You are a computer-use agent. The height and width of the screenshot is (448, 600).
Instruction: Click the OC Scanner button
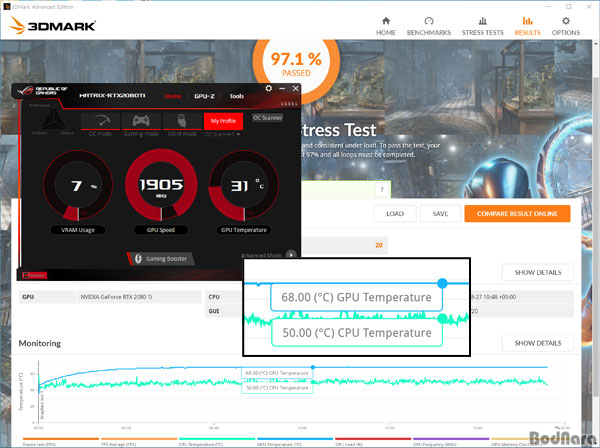coord(267,118)
